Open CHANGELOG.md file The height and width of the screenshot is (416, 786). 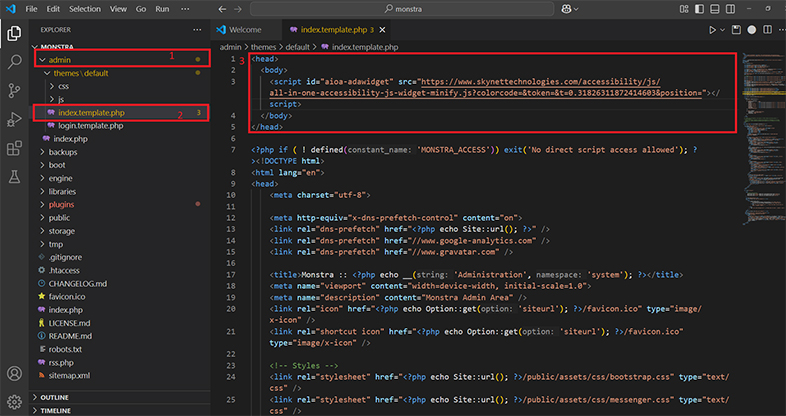click(78, 284)
